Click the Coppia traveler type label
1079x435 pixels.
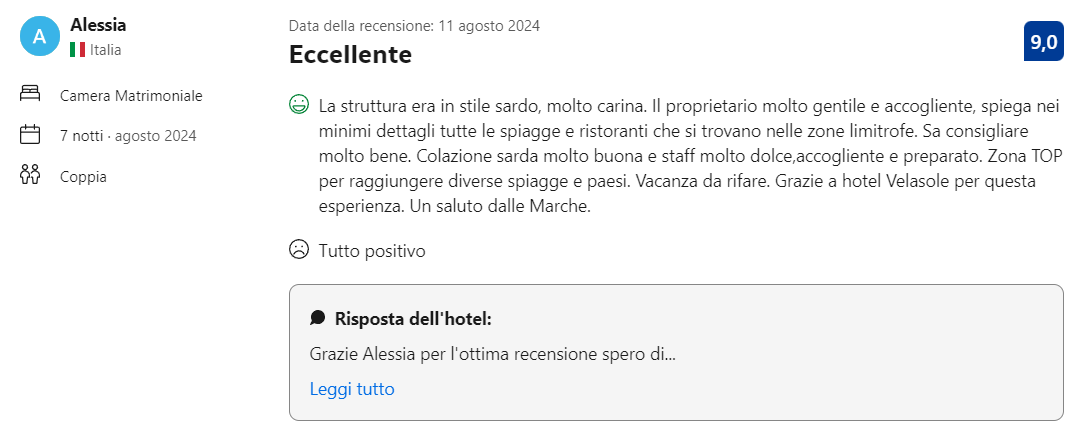[x=83, y=177]
